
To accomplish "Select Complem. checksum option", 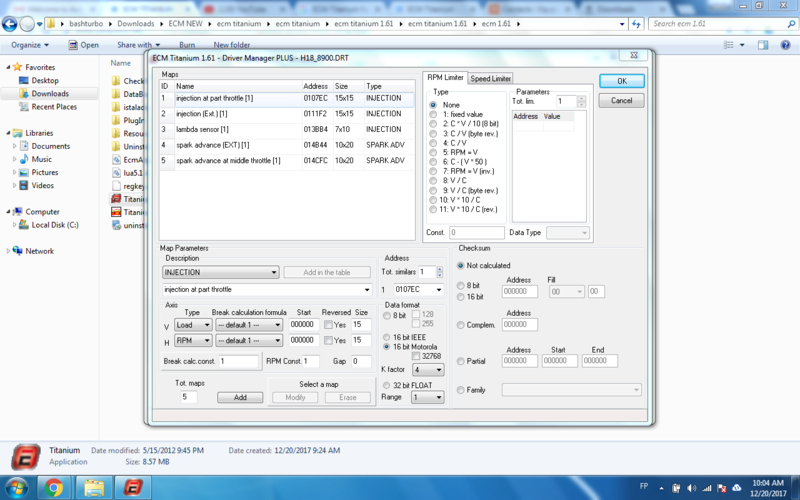I will pos(461,325).
